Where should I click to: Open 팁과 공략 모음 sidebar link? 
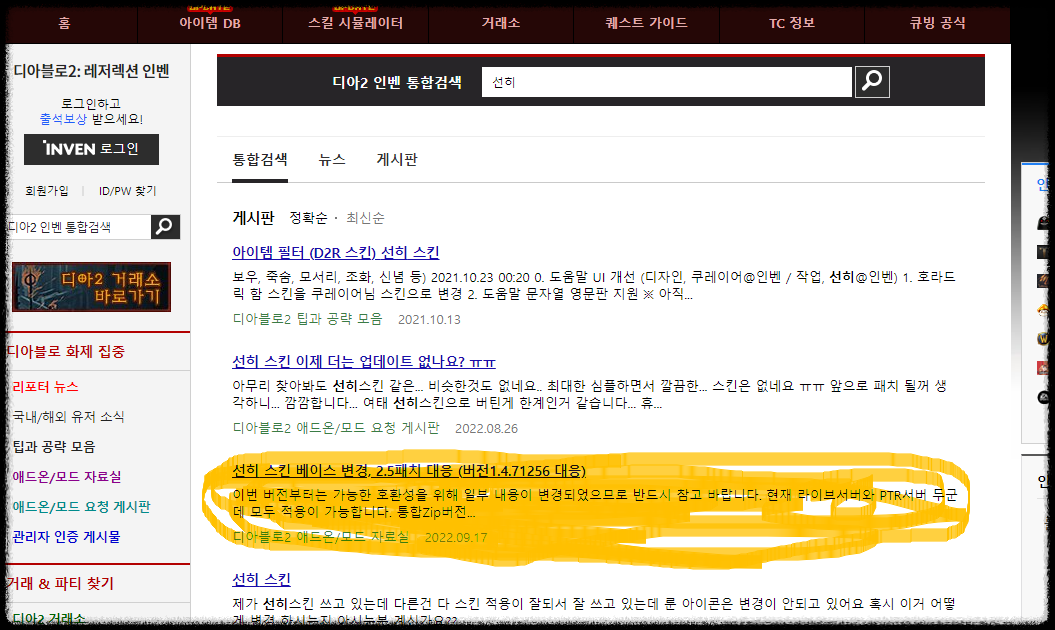[54, 447]
